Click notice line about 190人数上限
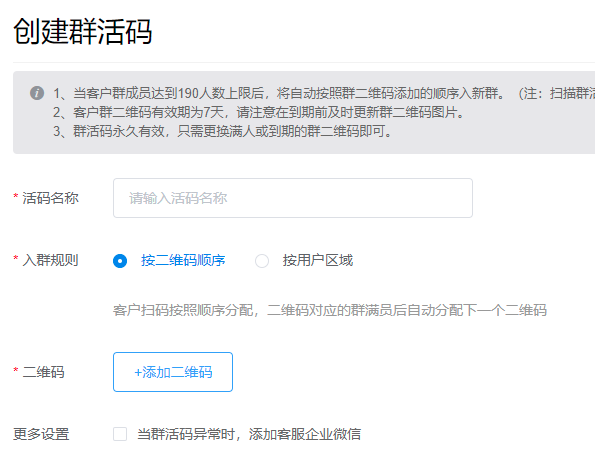 [324, 93]
